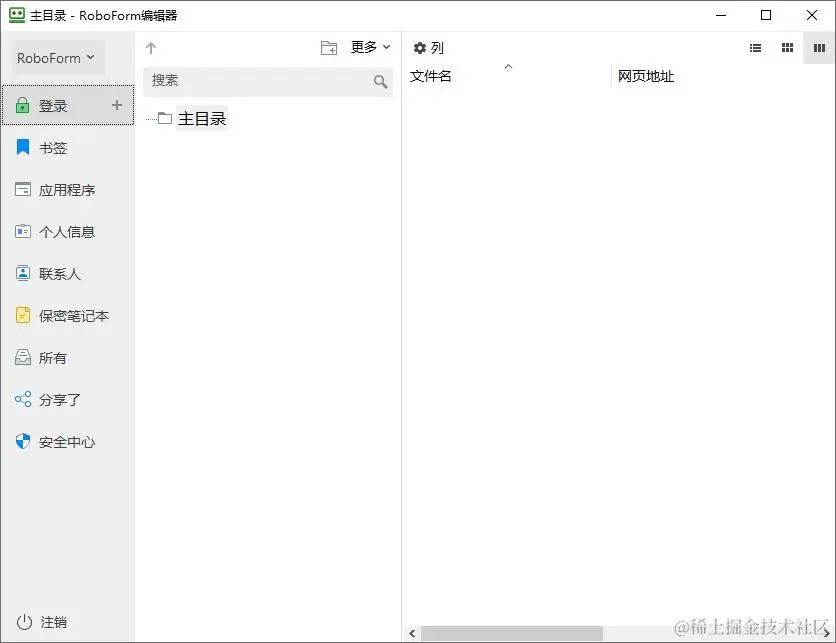Open the 保密笔记本 safenotes section
836x643 pixels.
pyautogui.click(x=68, y=316)
